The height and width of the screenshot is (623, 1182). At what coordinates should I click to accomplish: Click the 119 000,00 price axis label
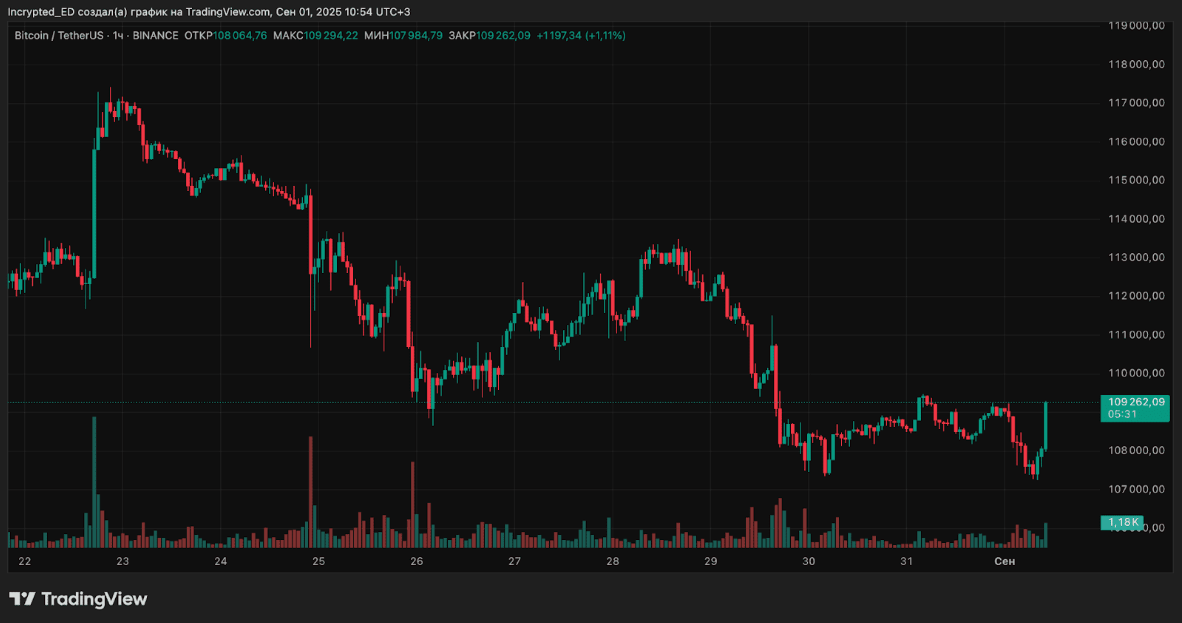coord(1136,26)
